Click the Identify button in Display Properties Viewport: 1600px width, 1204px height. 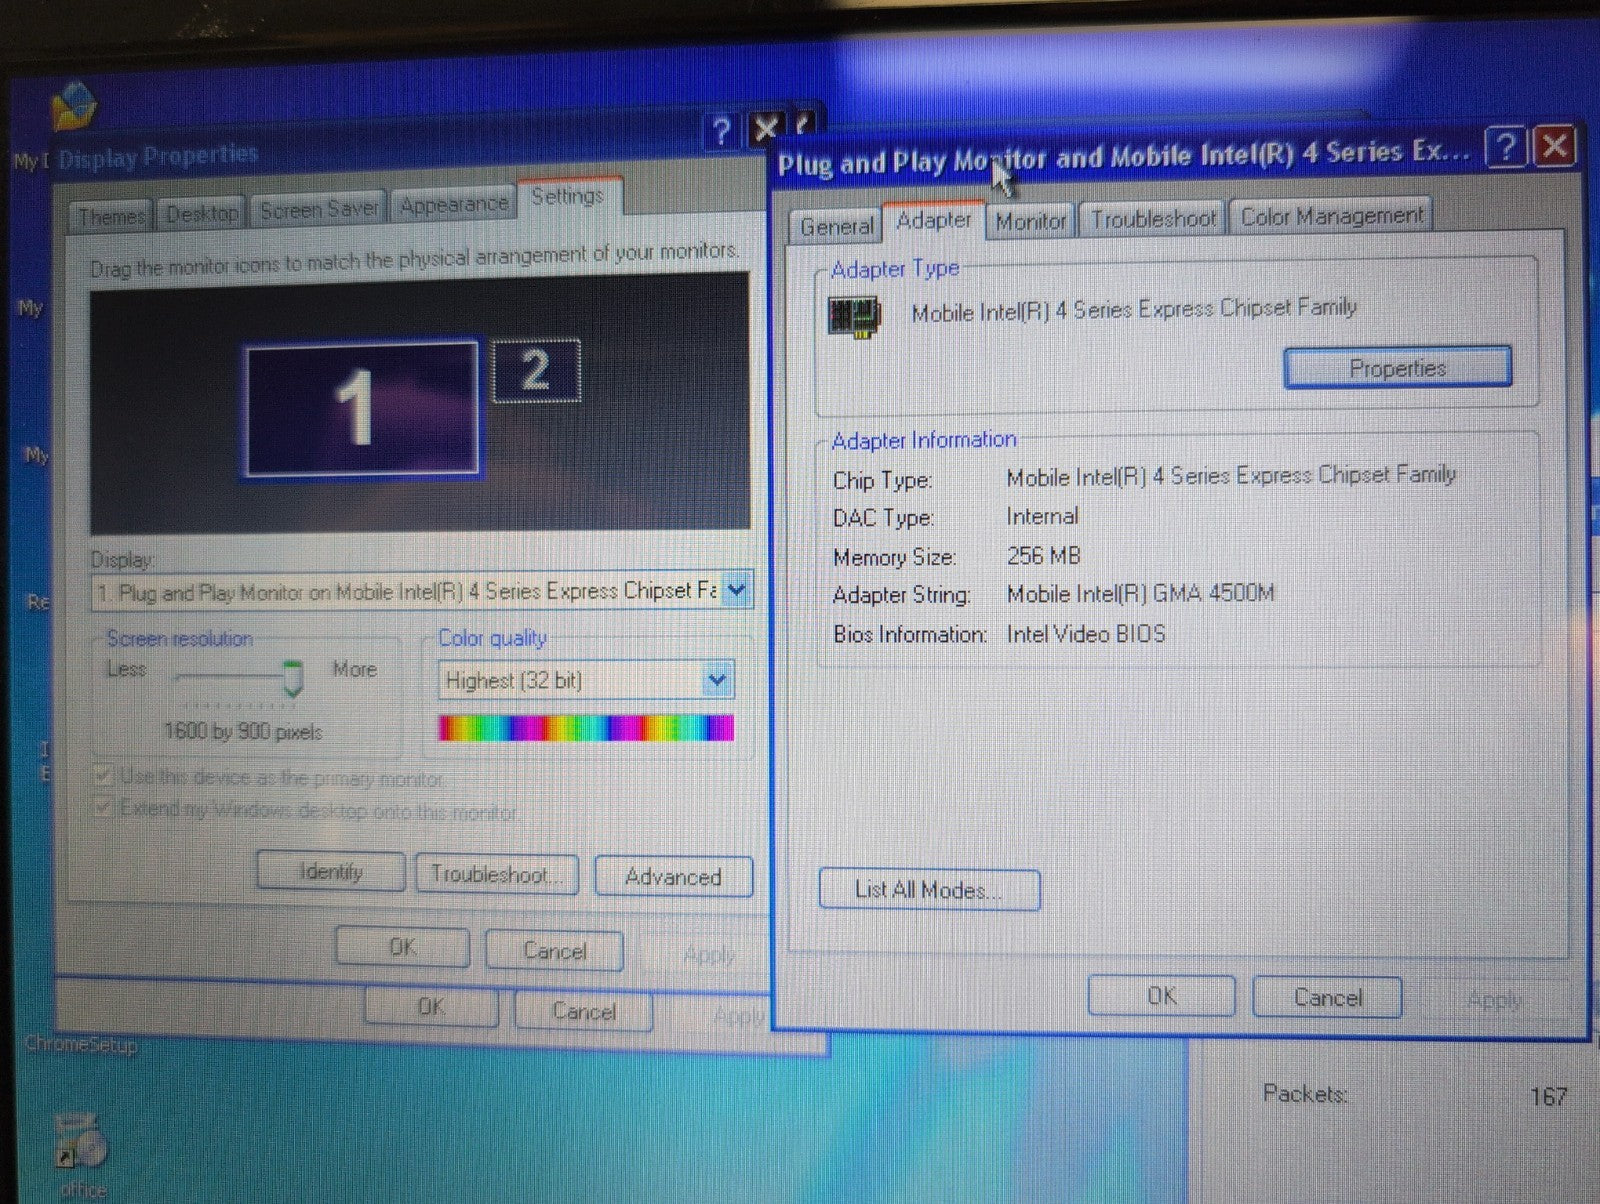point(331,872)
